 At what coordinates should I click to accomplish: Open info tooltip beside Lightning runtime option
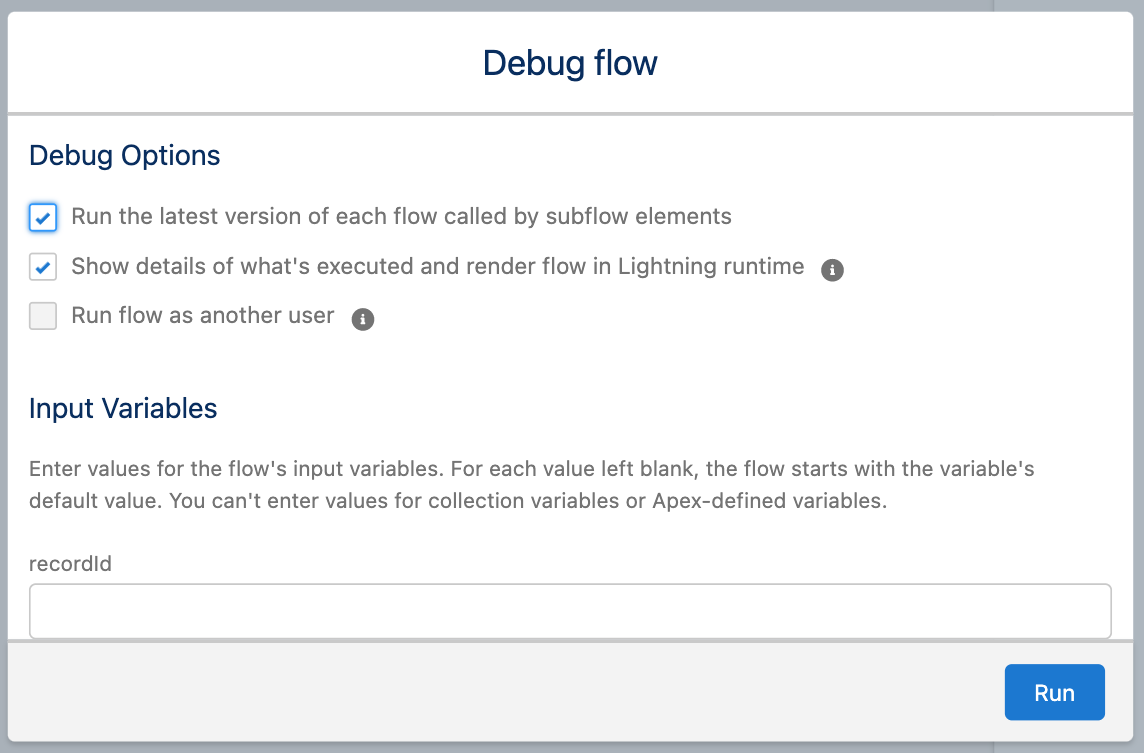pos(832,270)
